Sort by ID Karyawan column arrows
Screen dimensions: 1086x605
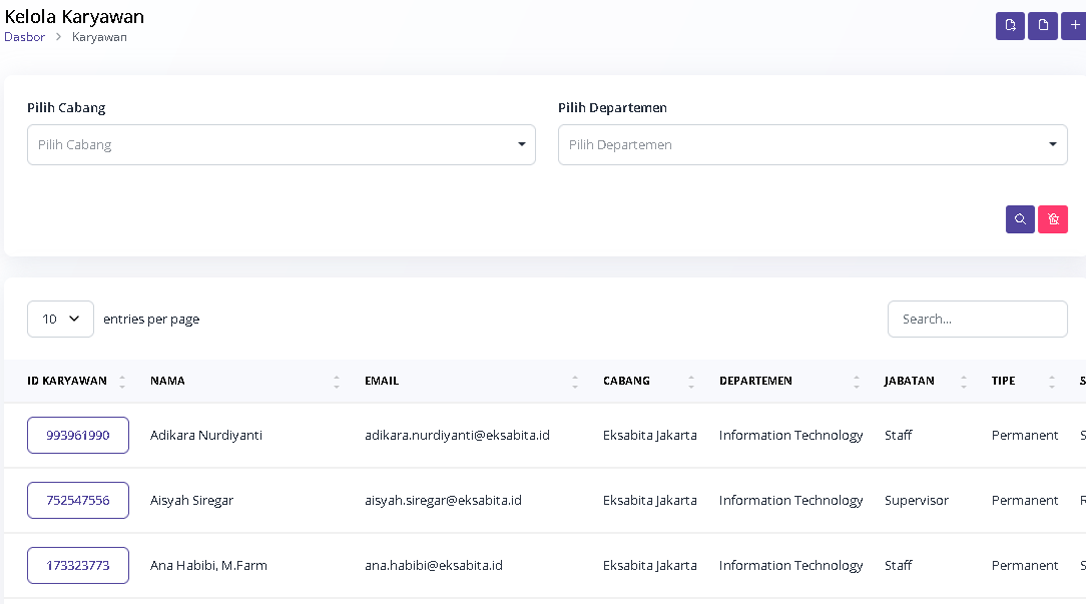pyautogui.click(x=122, y=381)
